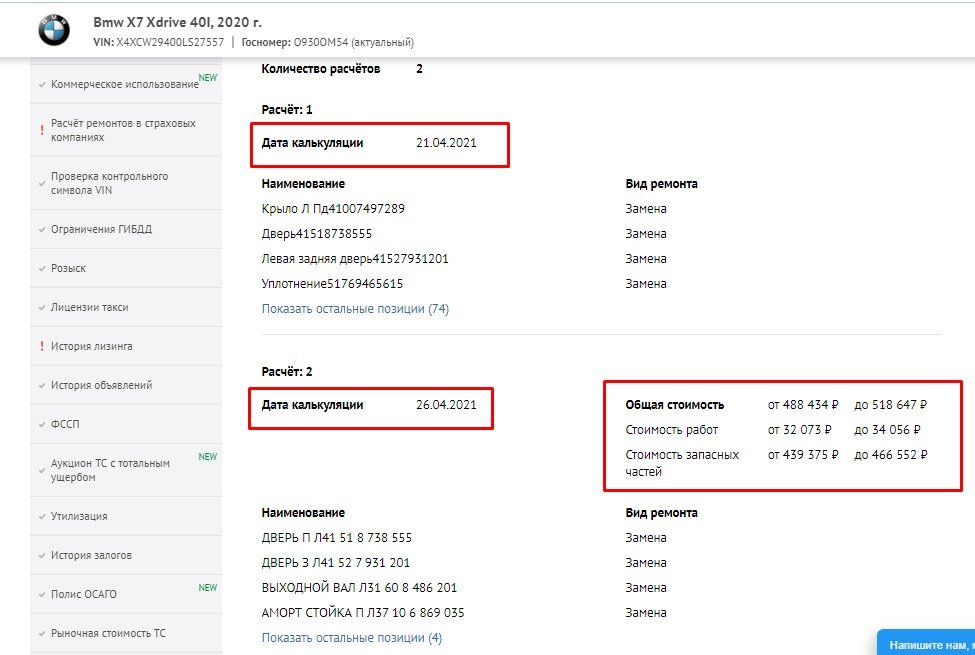The height and width of the screenshot is (655, 975).
Task: Click checkmark icon beside Полис ОСАГО
Action: click(42, 595)
